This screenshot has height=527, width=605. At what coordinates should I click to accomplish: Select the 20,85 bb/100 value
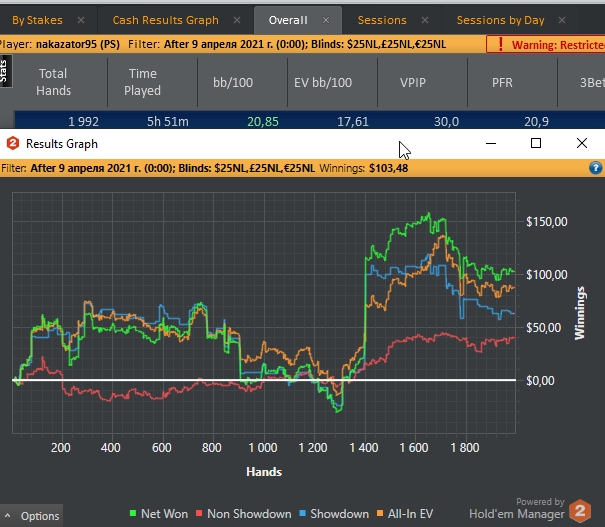263,122
